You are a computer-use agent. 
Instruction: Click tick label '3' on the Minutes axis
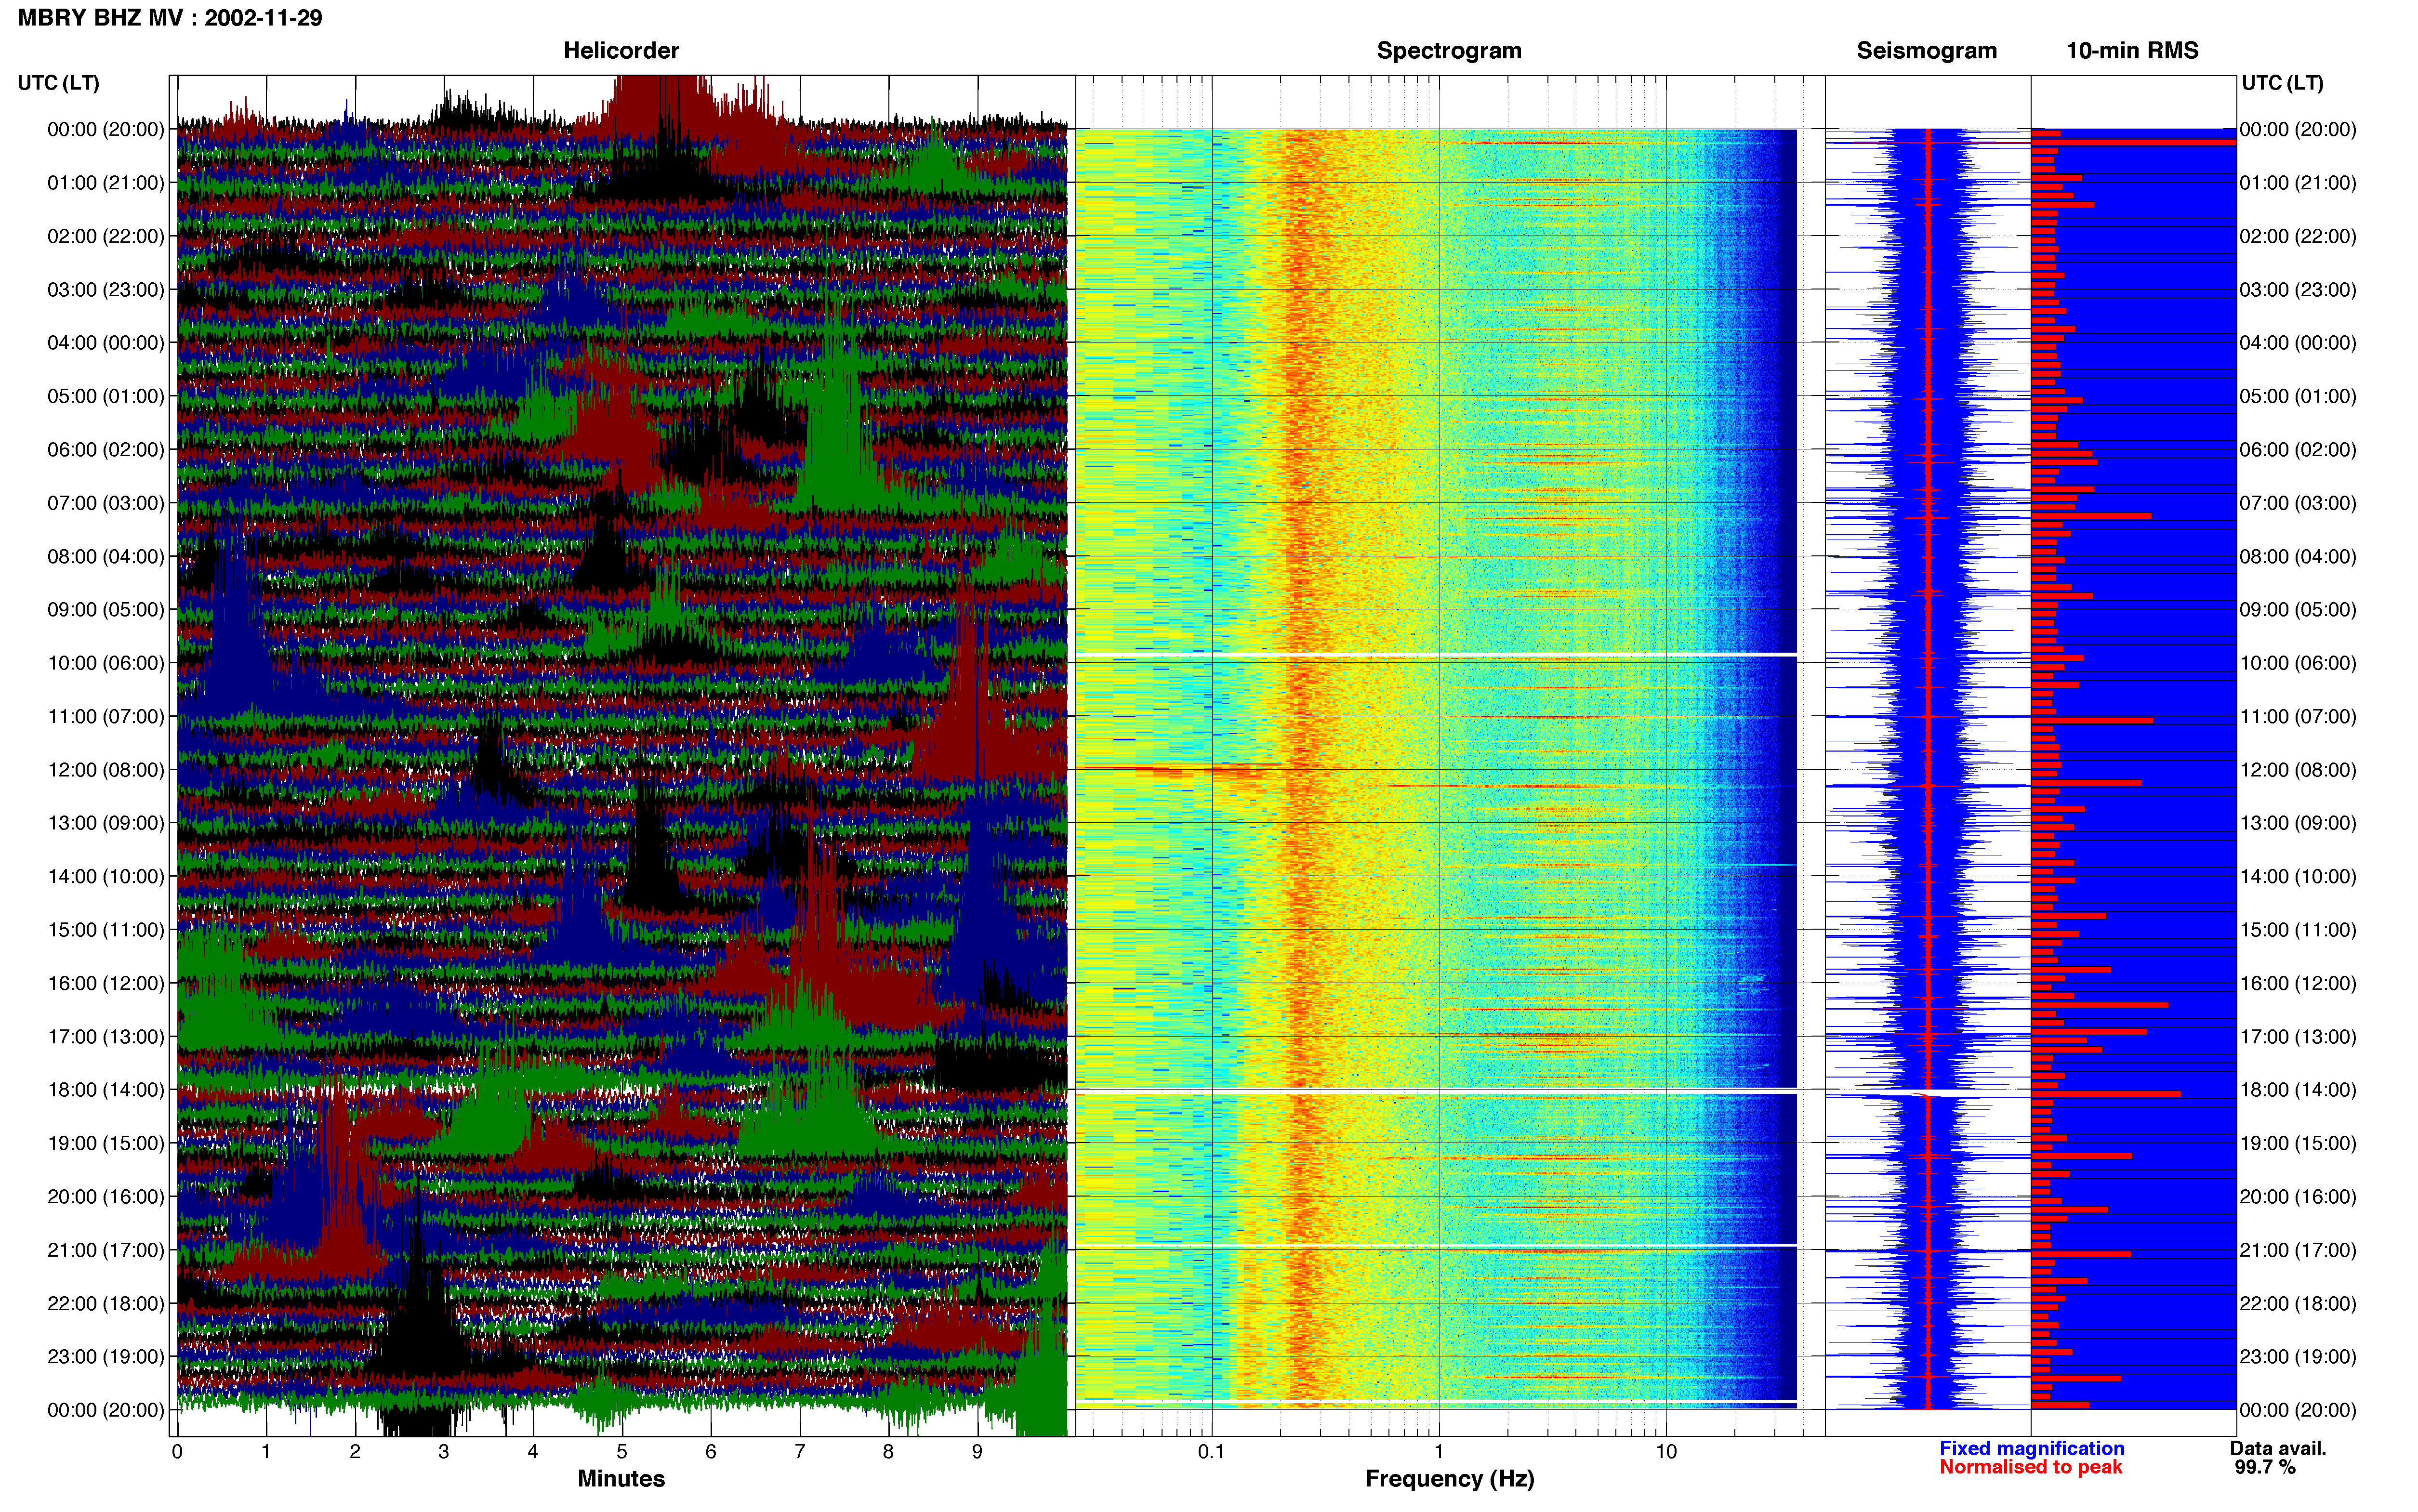[444, 1452]
